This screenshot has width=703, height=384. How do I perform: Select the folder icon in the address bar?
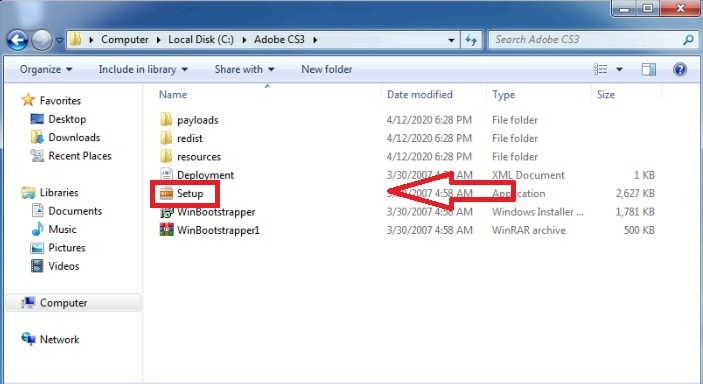pyautogui.click(x=76, y=39)
